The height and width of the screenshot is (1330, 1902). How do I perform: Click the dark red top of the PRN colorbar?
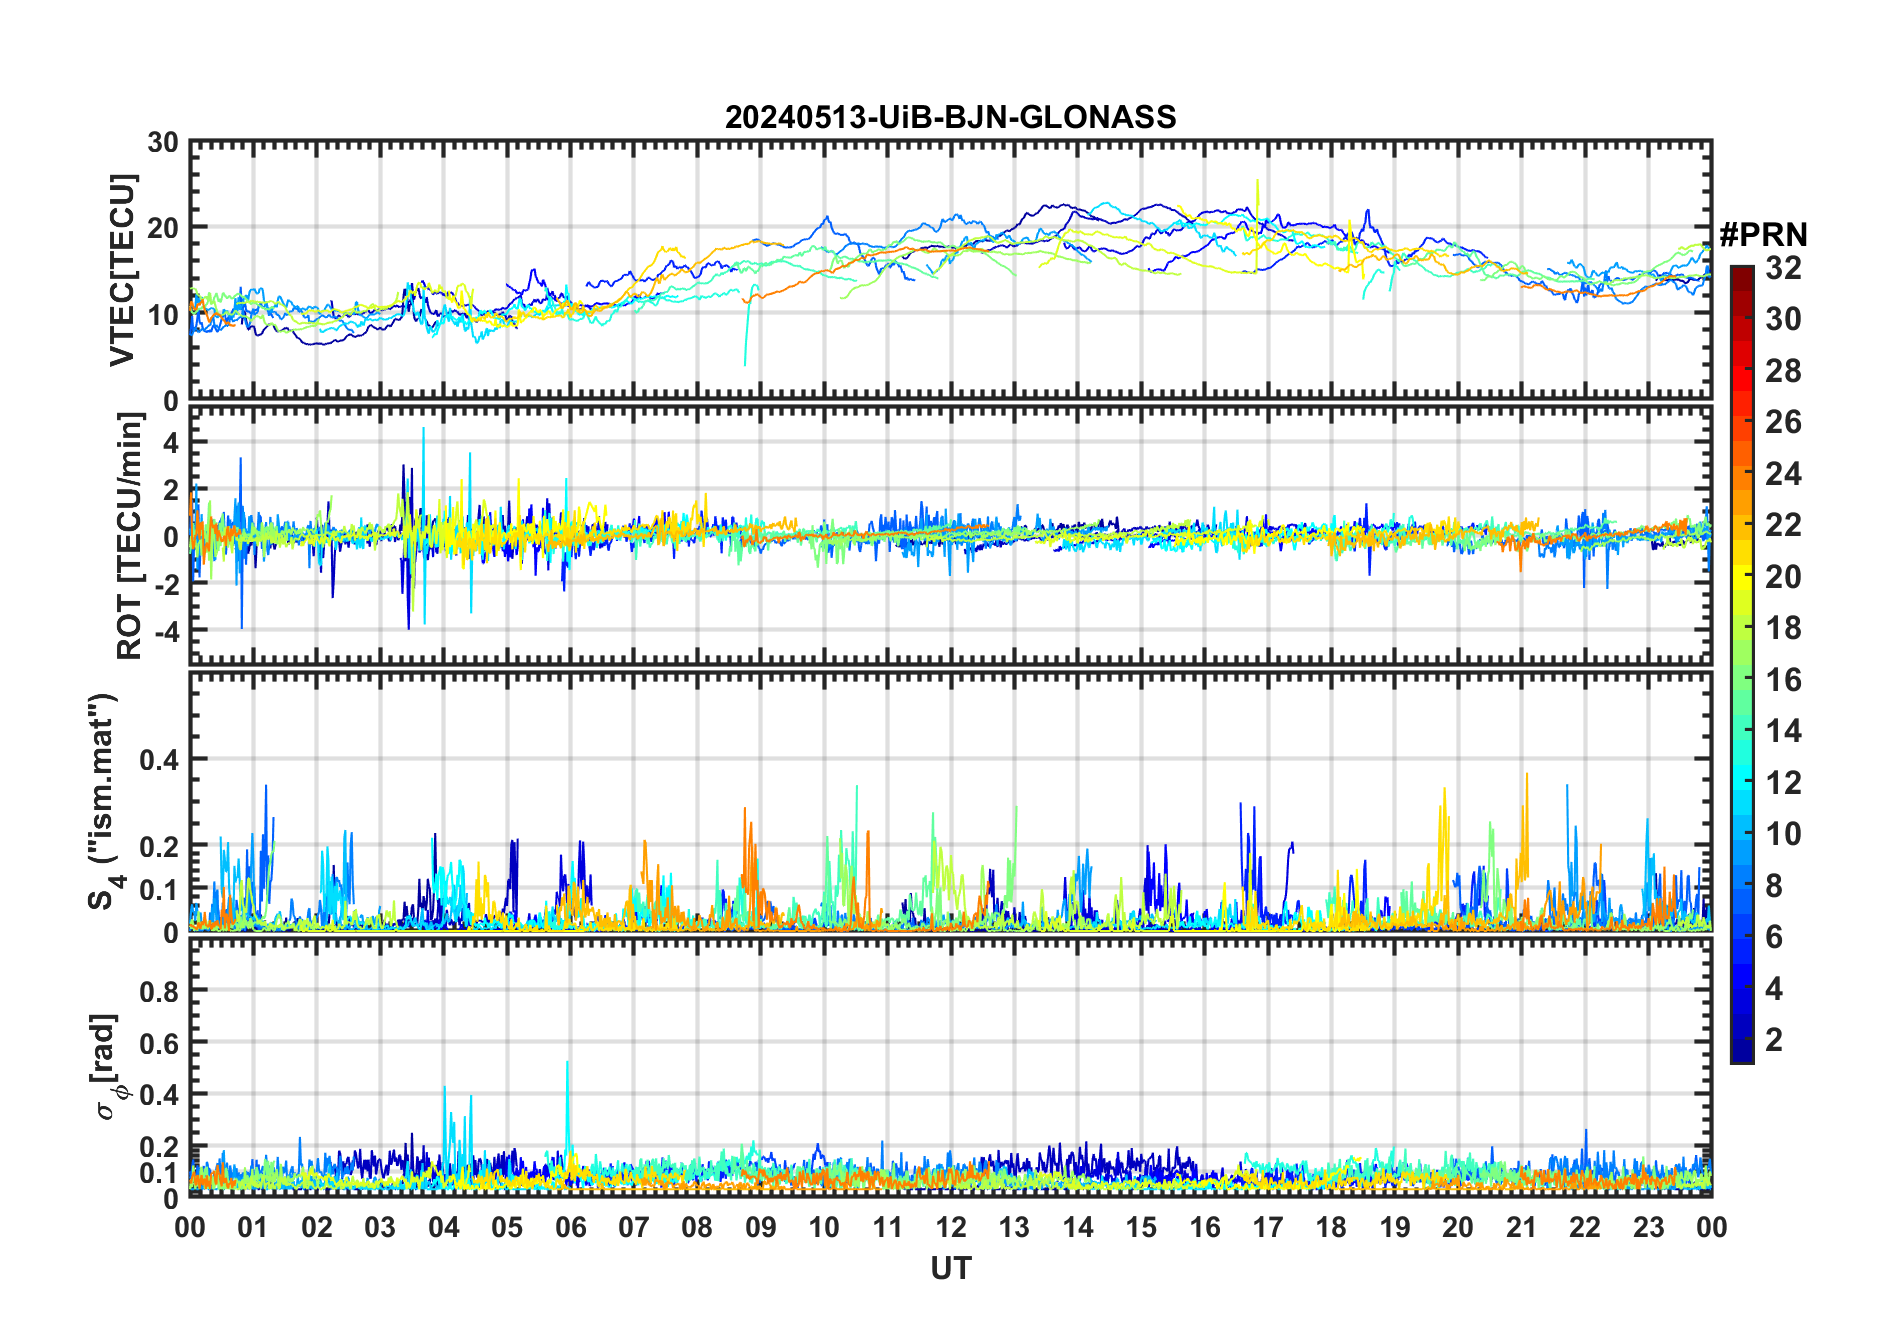pos(1742,273)
